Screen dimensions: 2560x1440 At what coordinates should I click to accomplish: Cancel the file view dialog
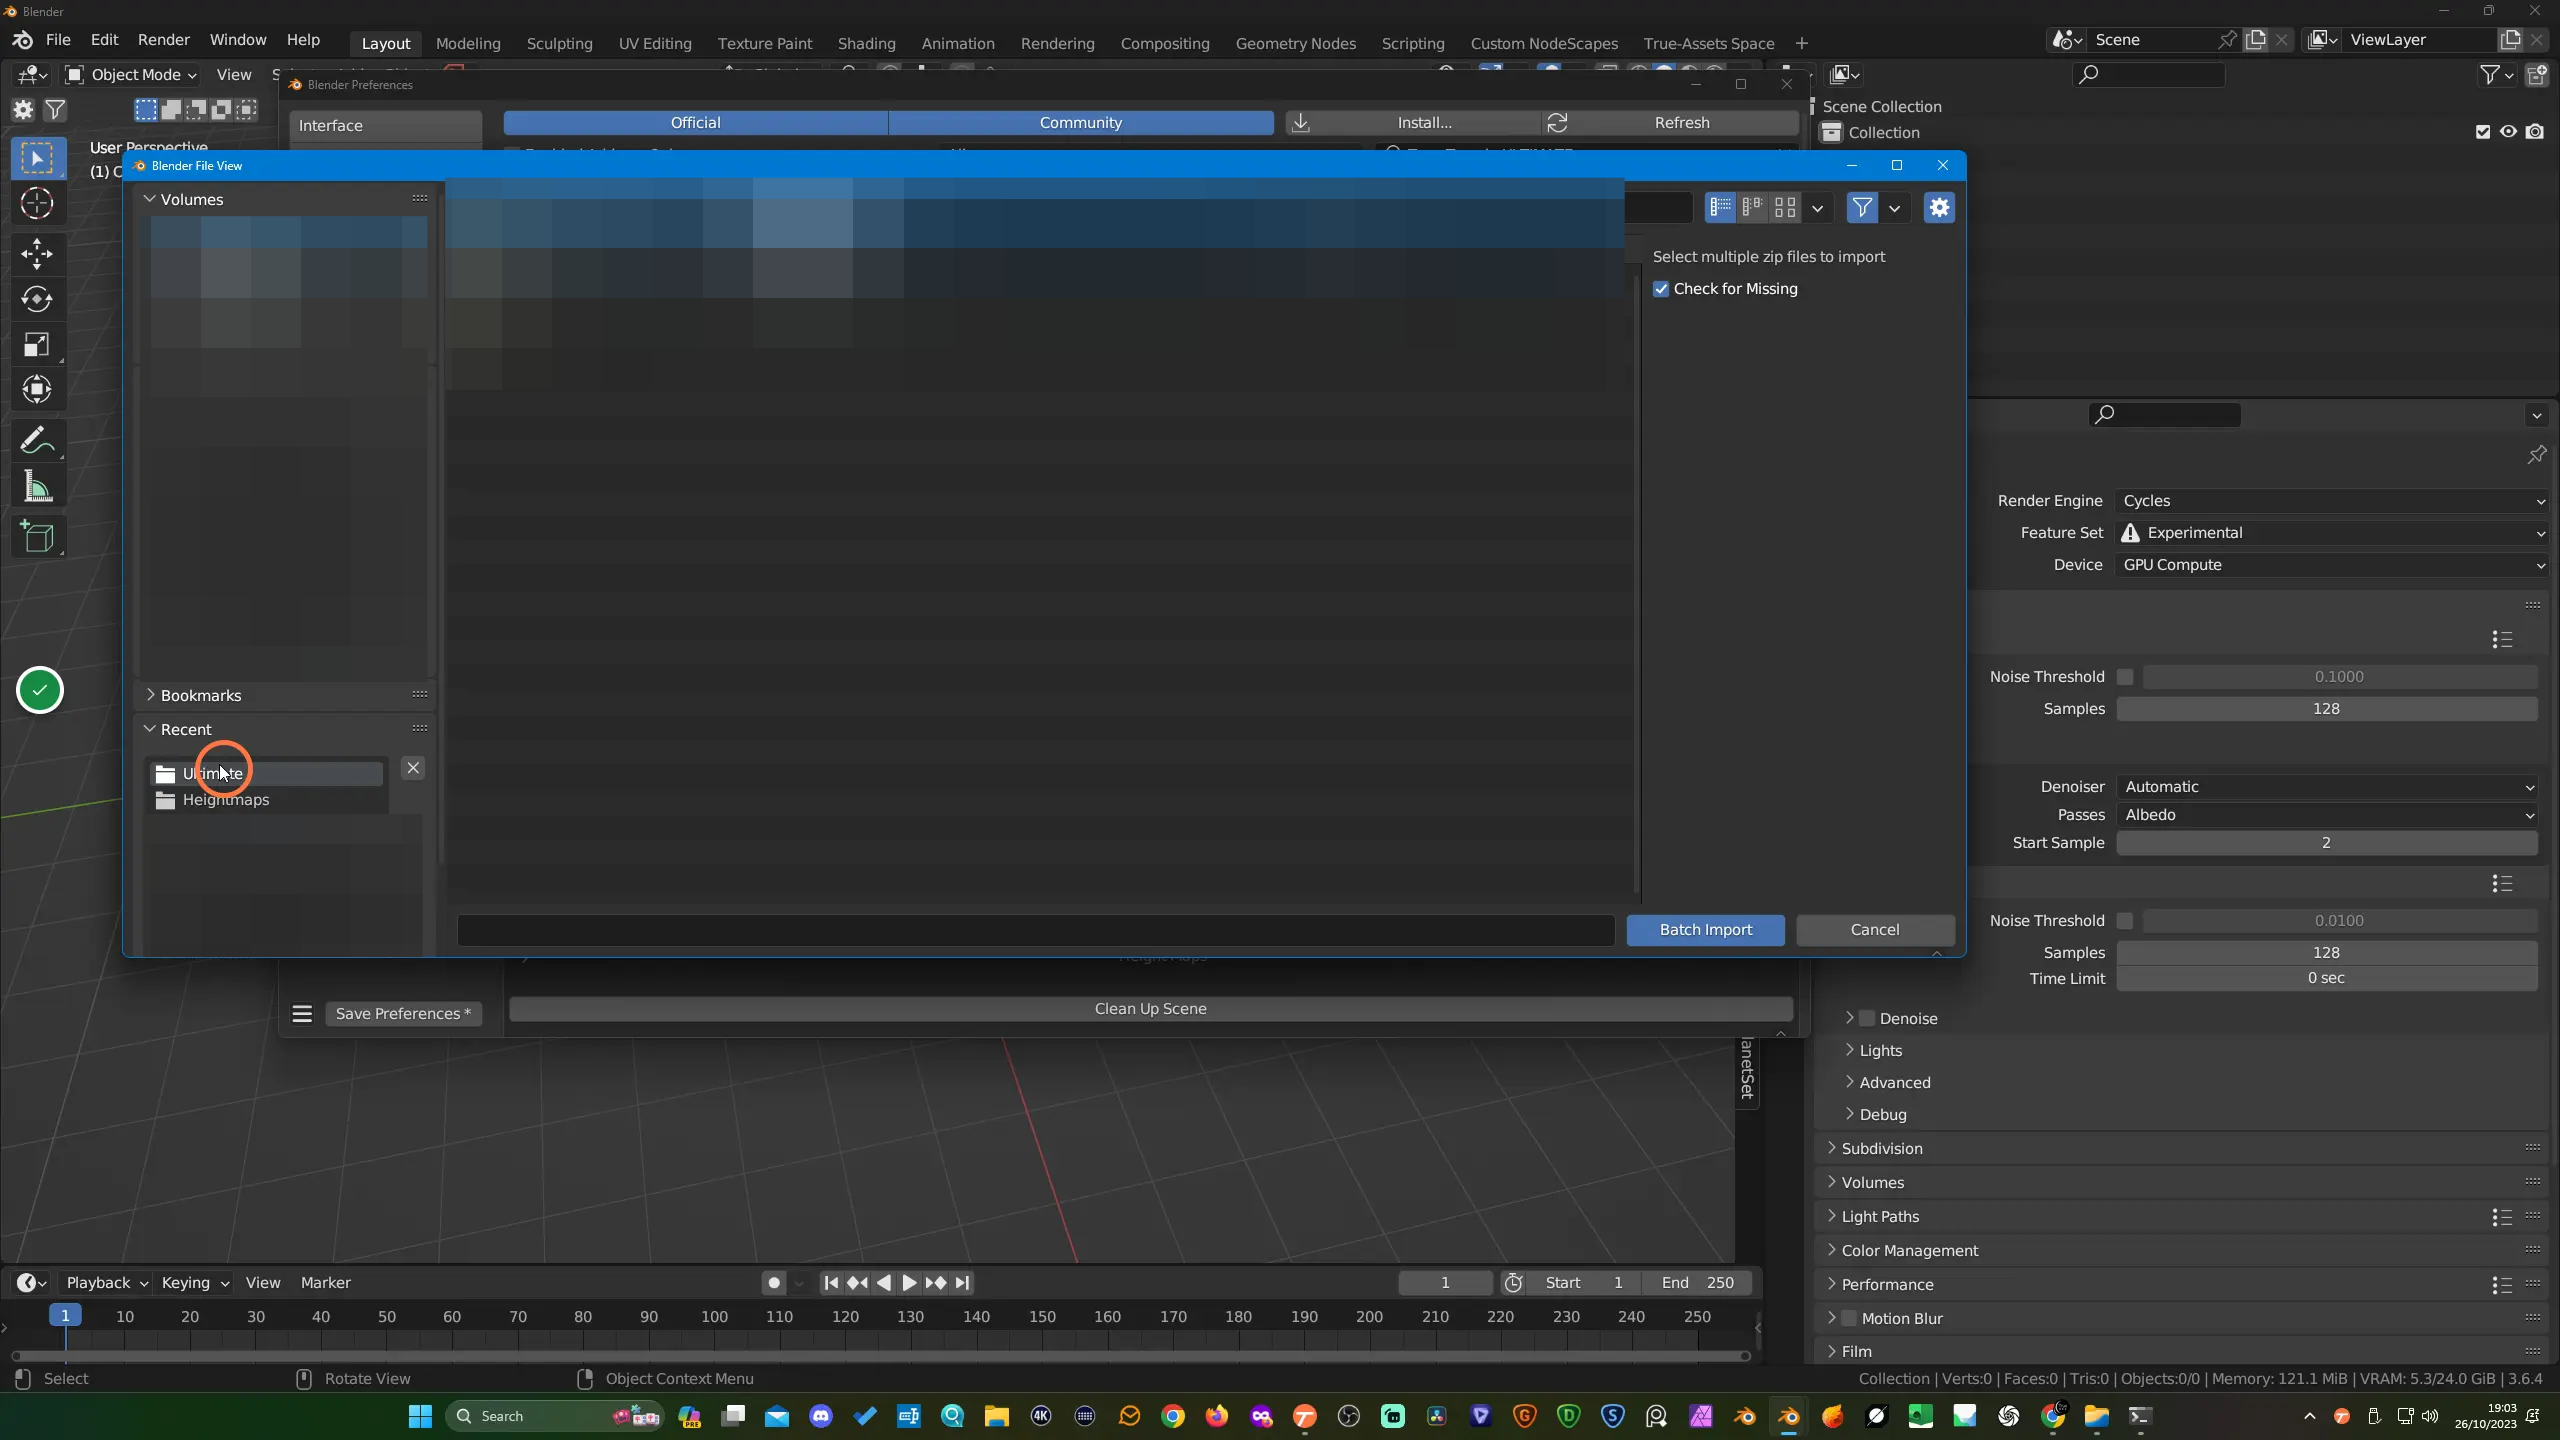click(x=1874, y=930)
